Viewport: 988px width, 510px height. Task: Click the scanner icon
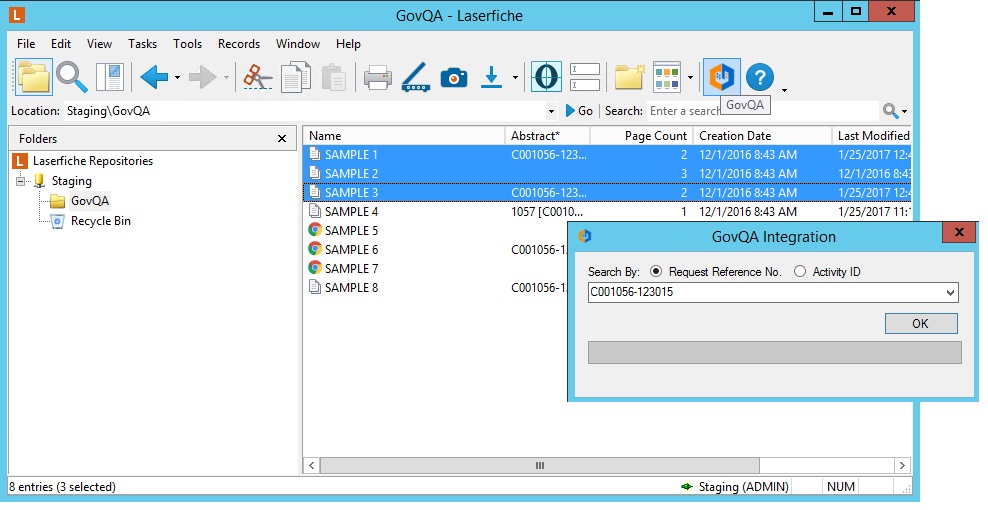point(416,77)
